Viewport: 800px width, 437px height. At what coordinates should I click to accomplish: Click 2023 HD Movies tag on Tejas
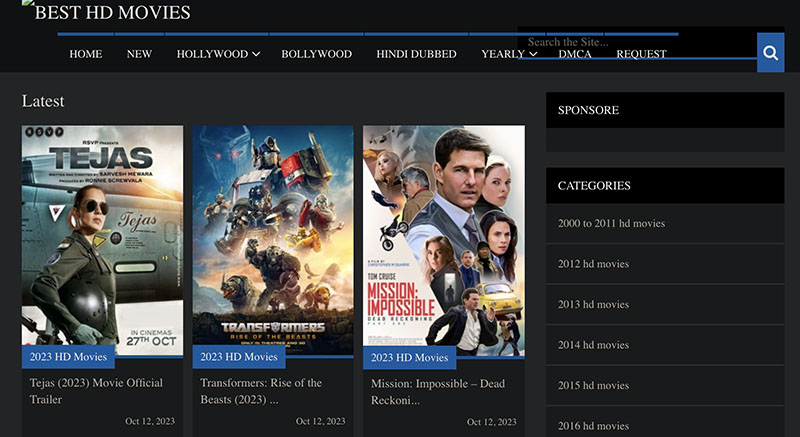coord(69,357)
